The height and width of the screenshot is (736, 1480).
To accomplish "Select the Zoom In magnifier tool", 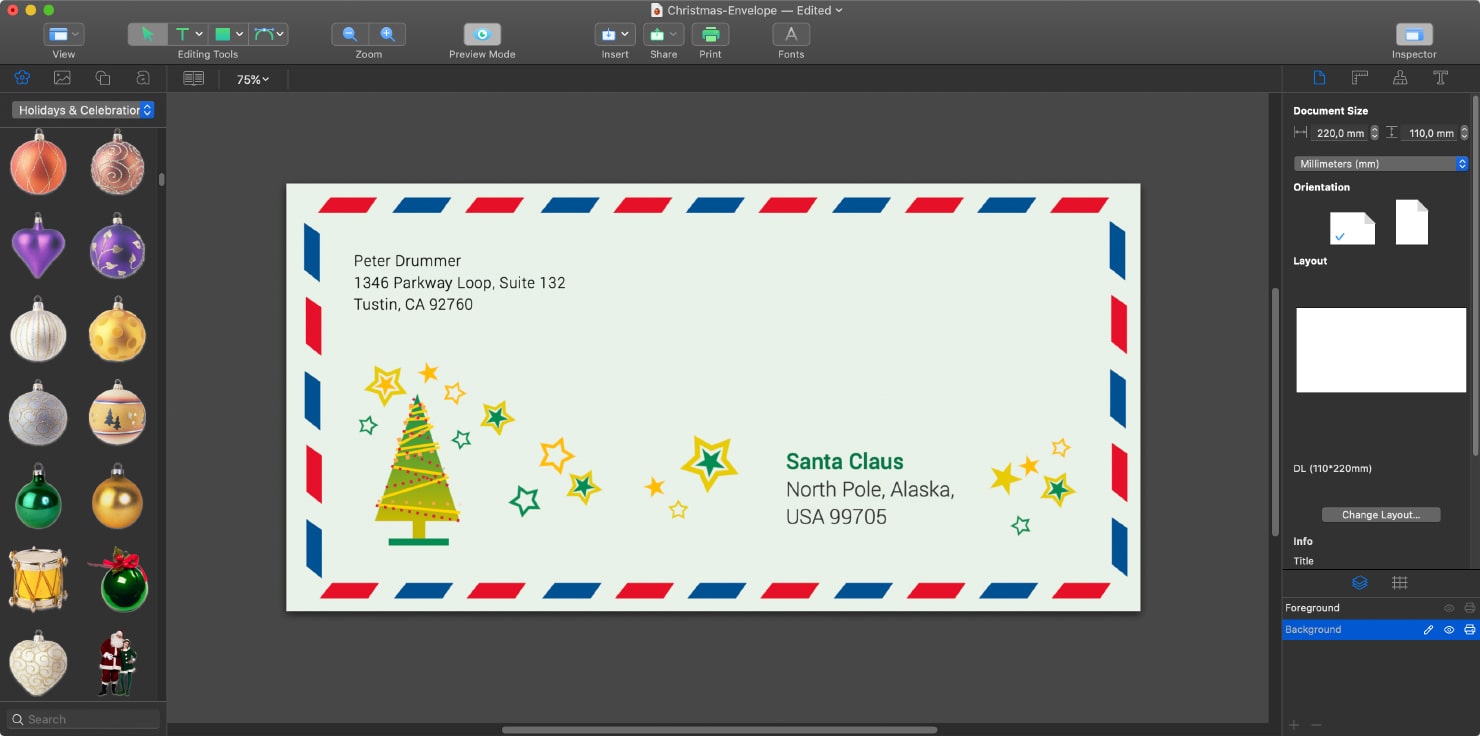I will [x=388, y=33].
